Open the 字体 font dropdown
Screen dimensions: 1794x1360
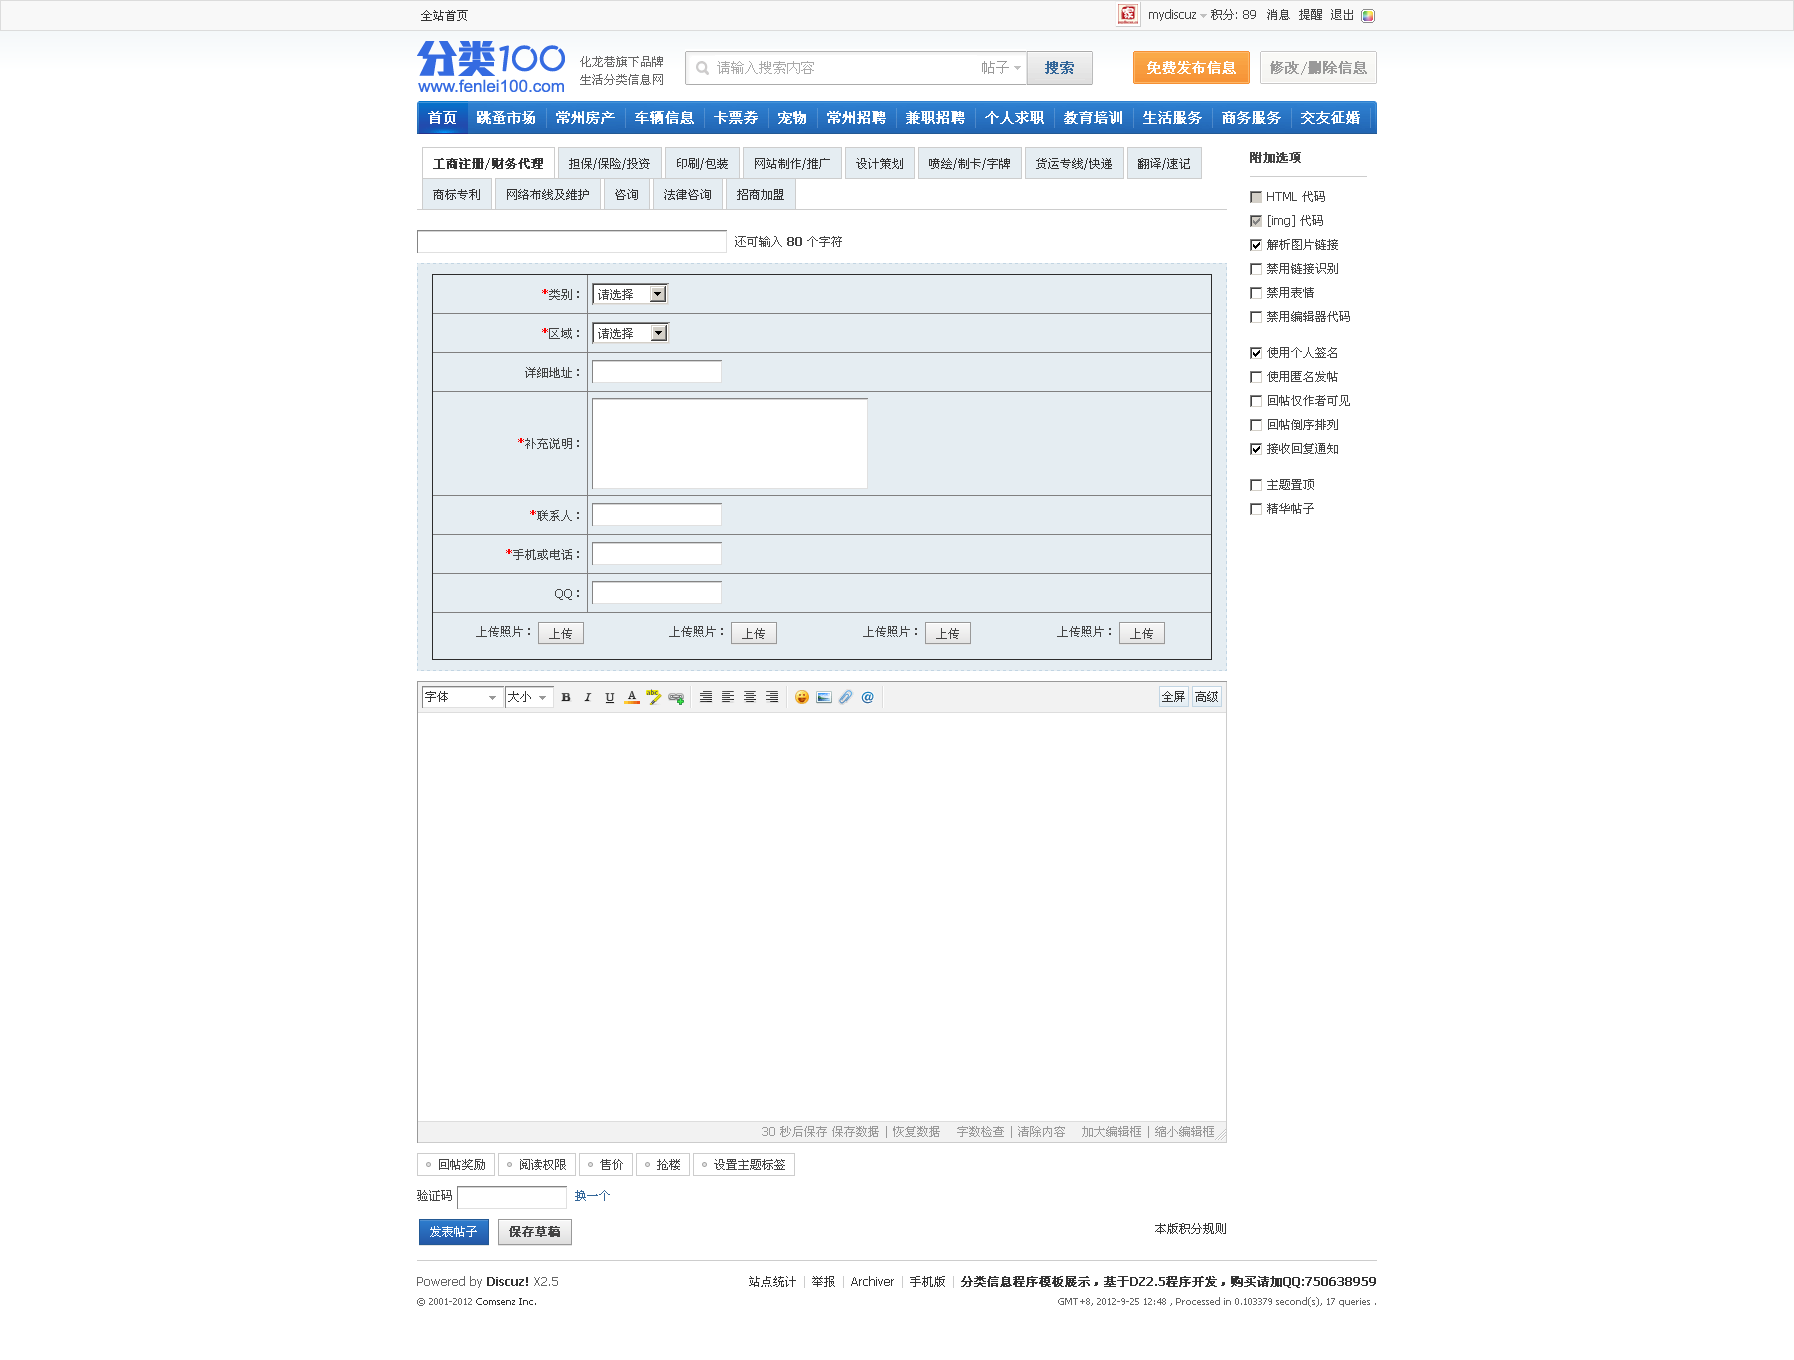click(461, 697)
